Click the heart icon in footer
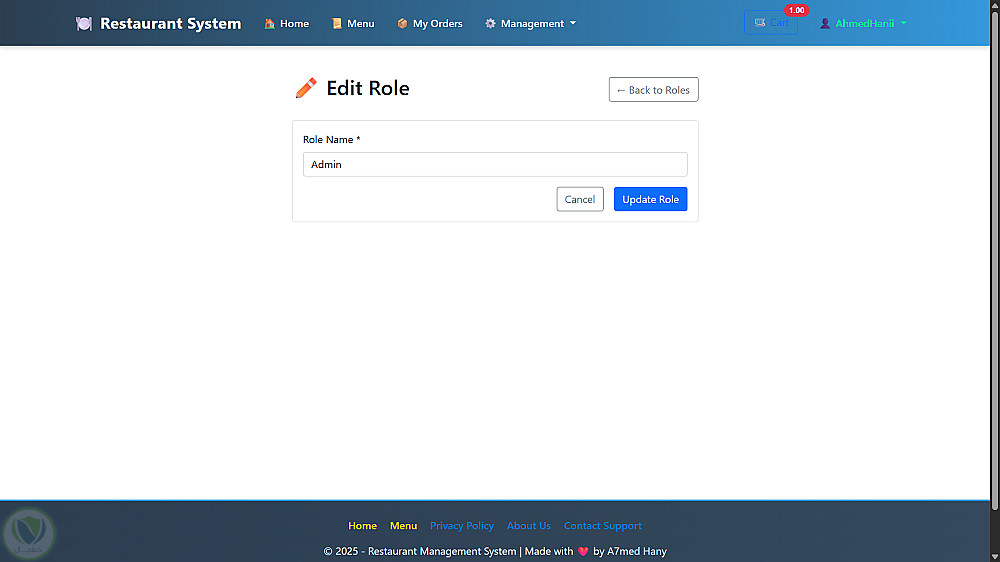Screen dimensions: 1000x562 pyautogui.click(x=583, y=551)
